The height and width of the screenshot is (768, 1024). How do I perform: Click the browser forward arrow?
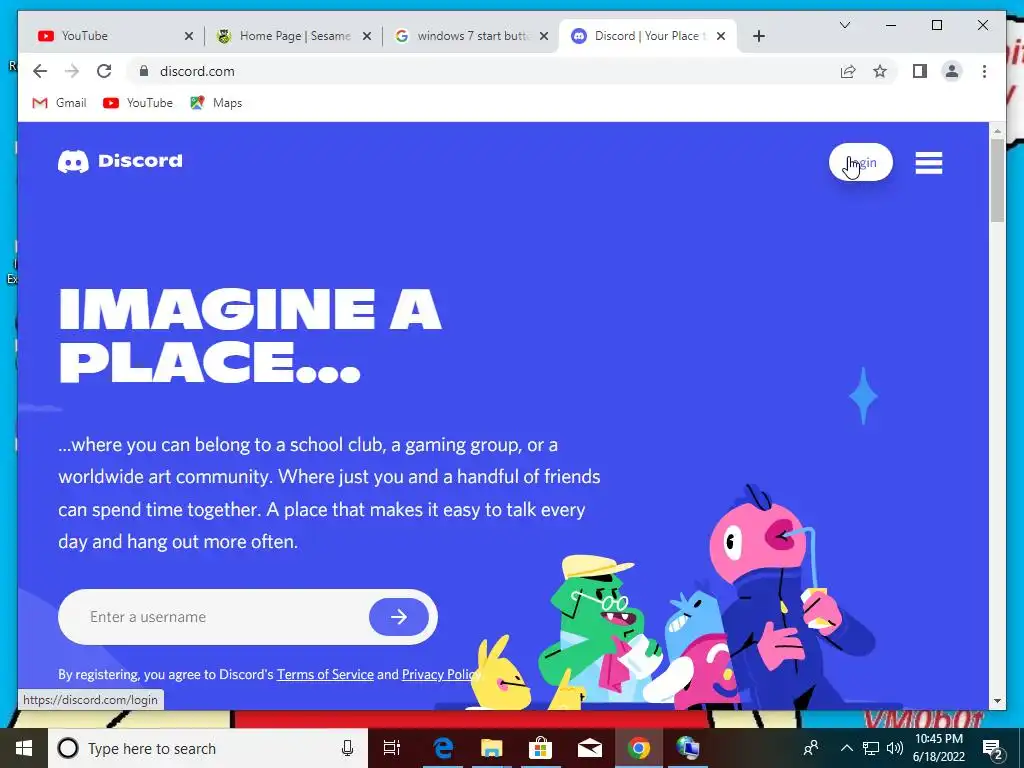(x=72, y=71)
